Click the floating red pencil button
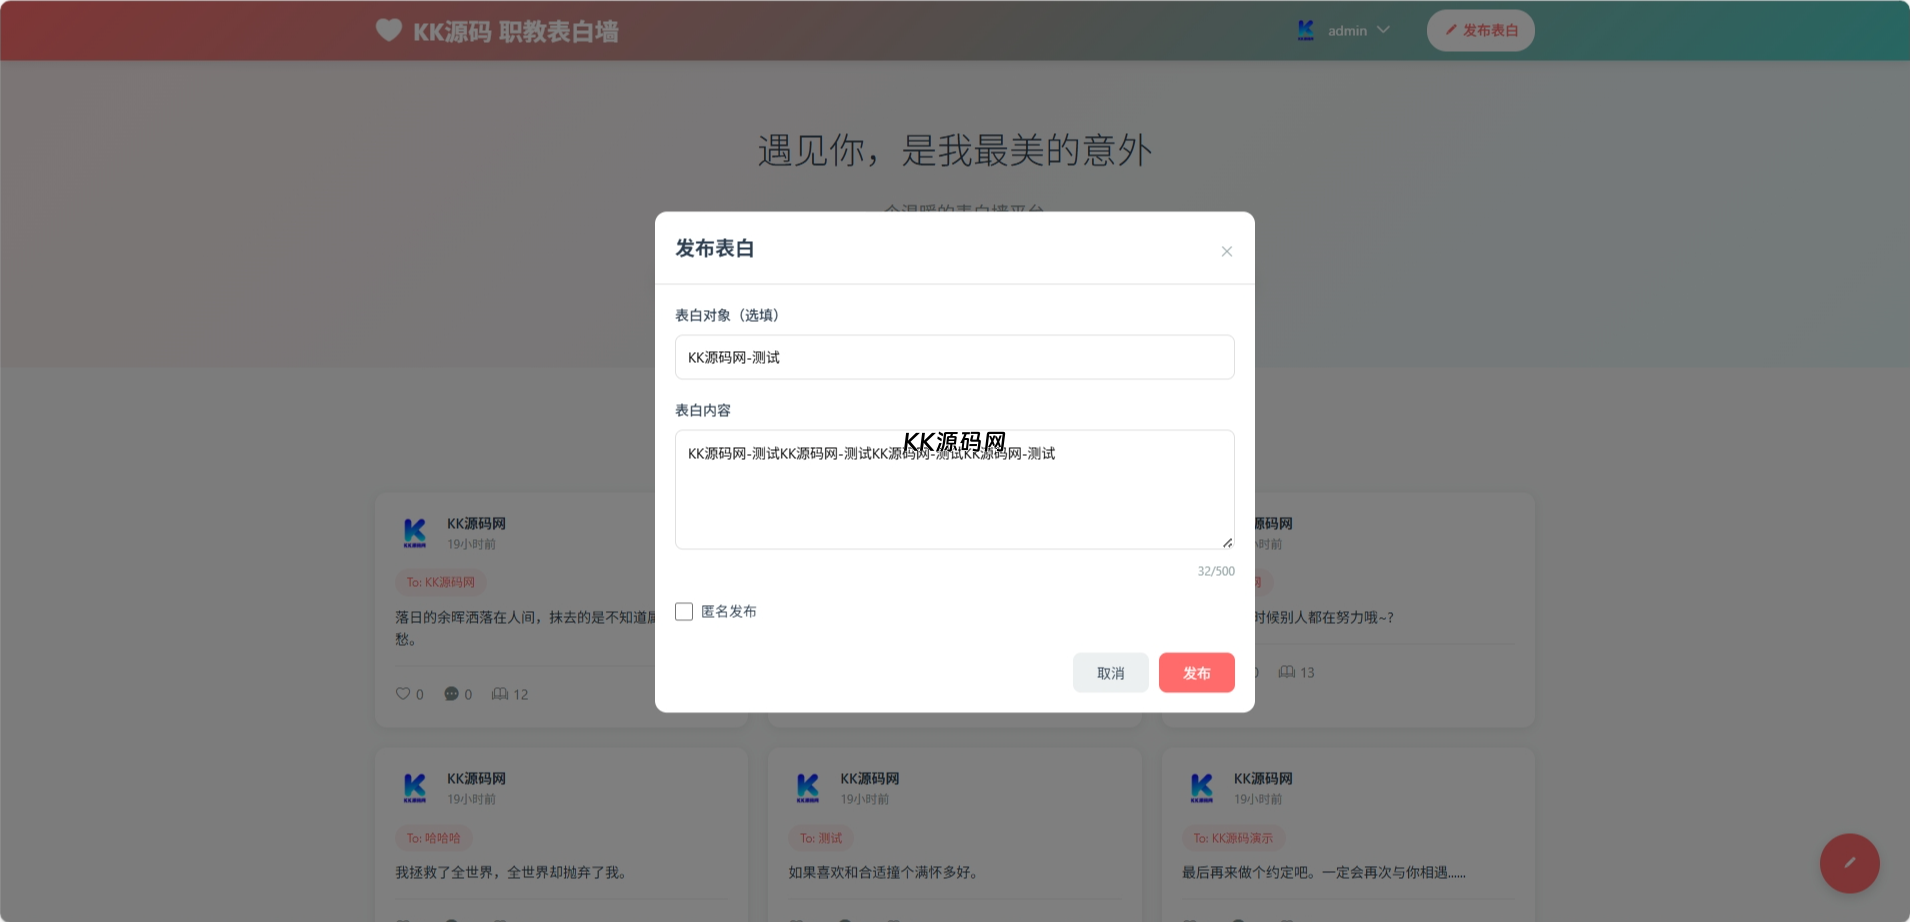 (x=1849, y=863)
